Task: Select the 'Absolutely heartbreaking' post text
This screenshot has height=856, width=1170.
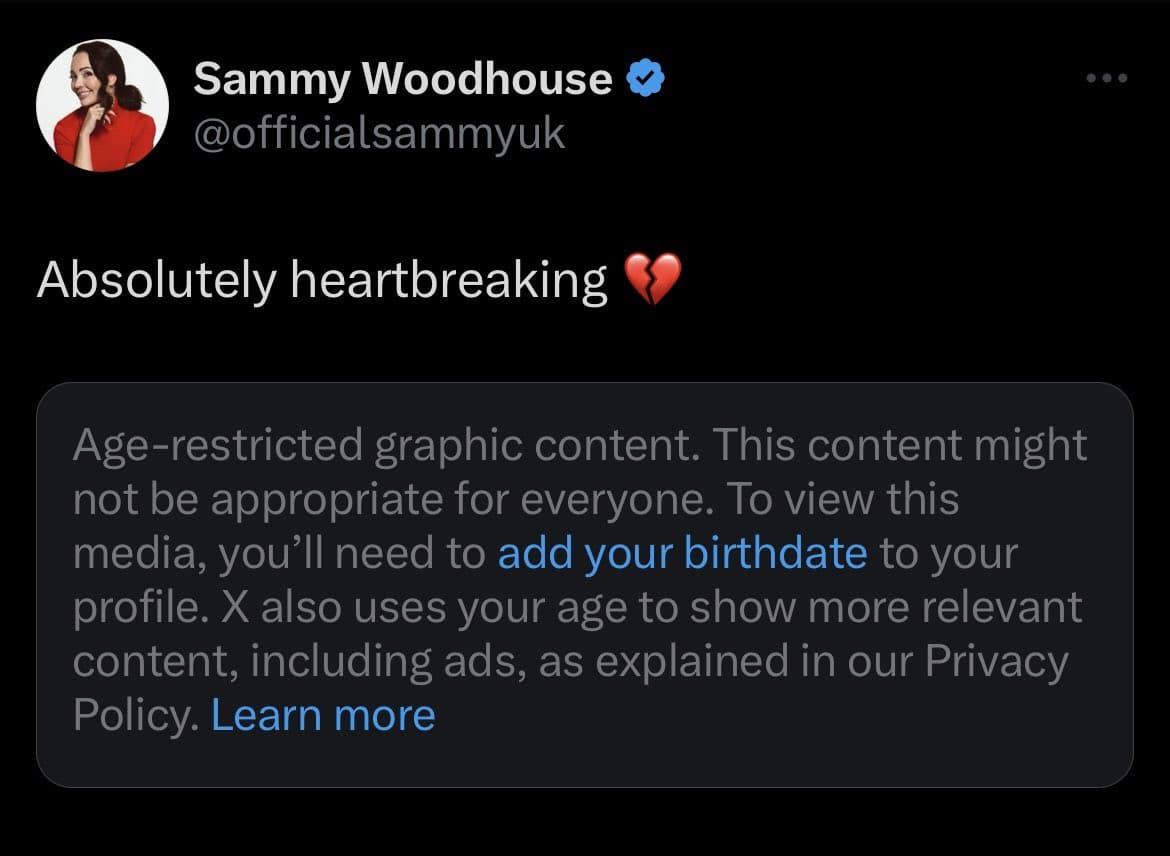Action: click(x=322, y=281)
